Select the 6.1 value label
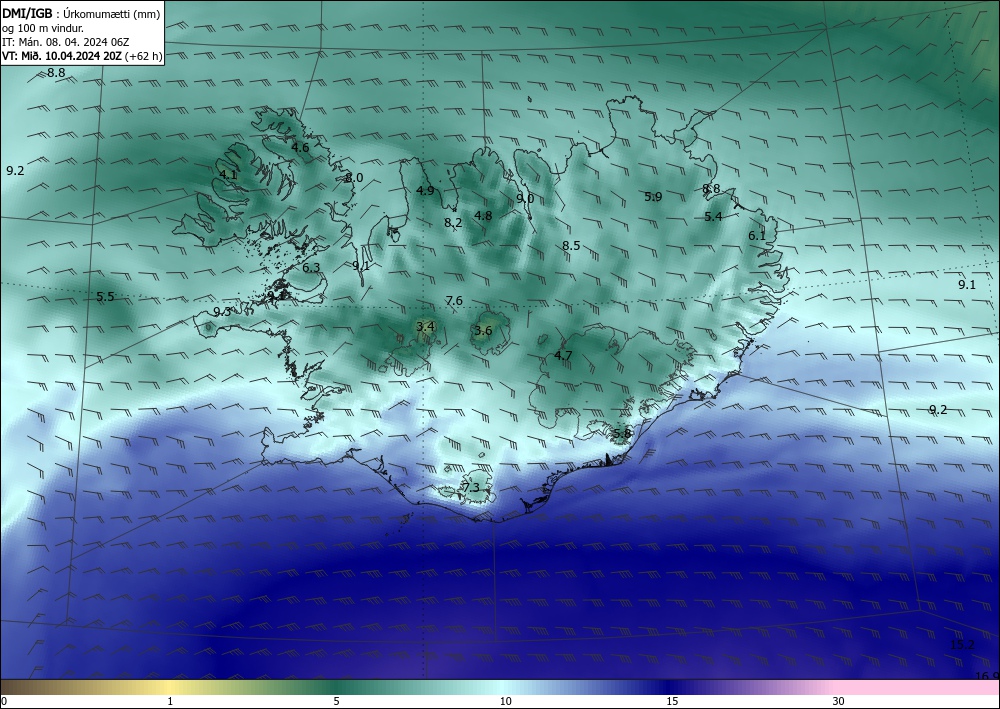 757,236
